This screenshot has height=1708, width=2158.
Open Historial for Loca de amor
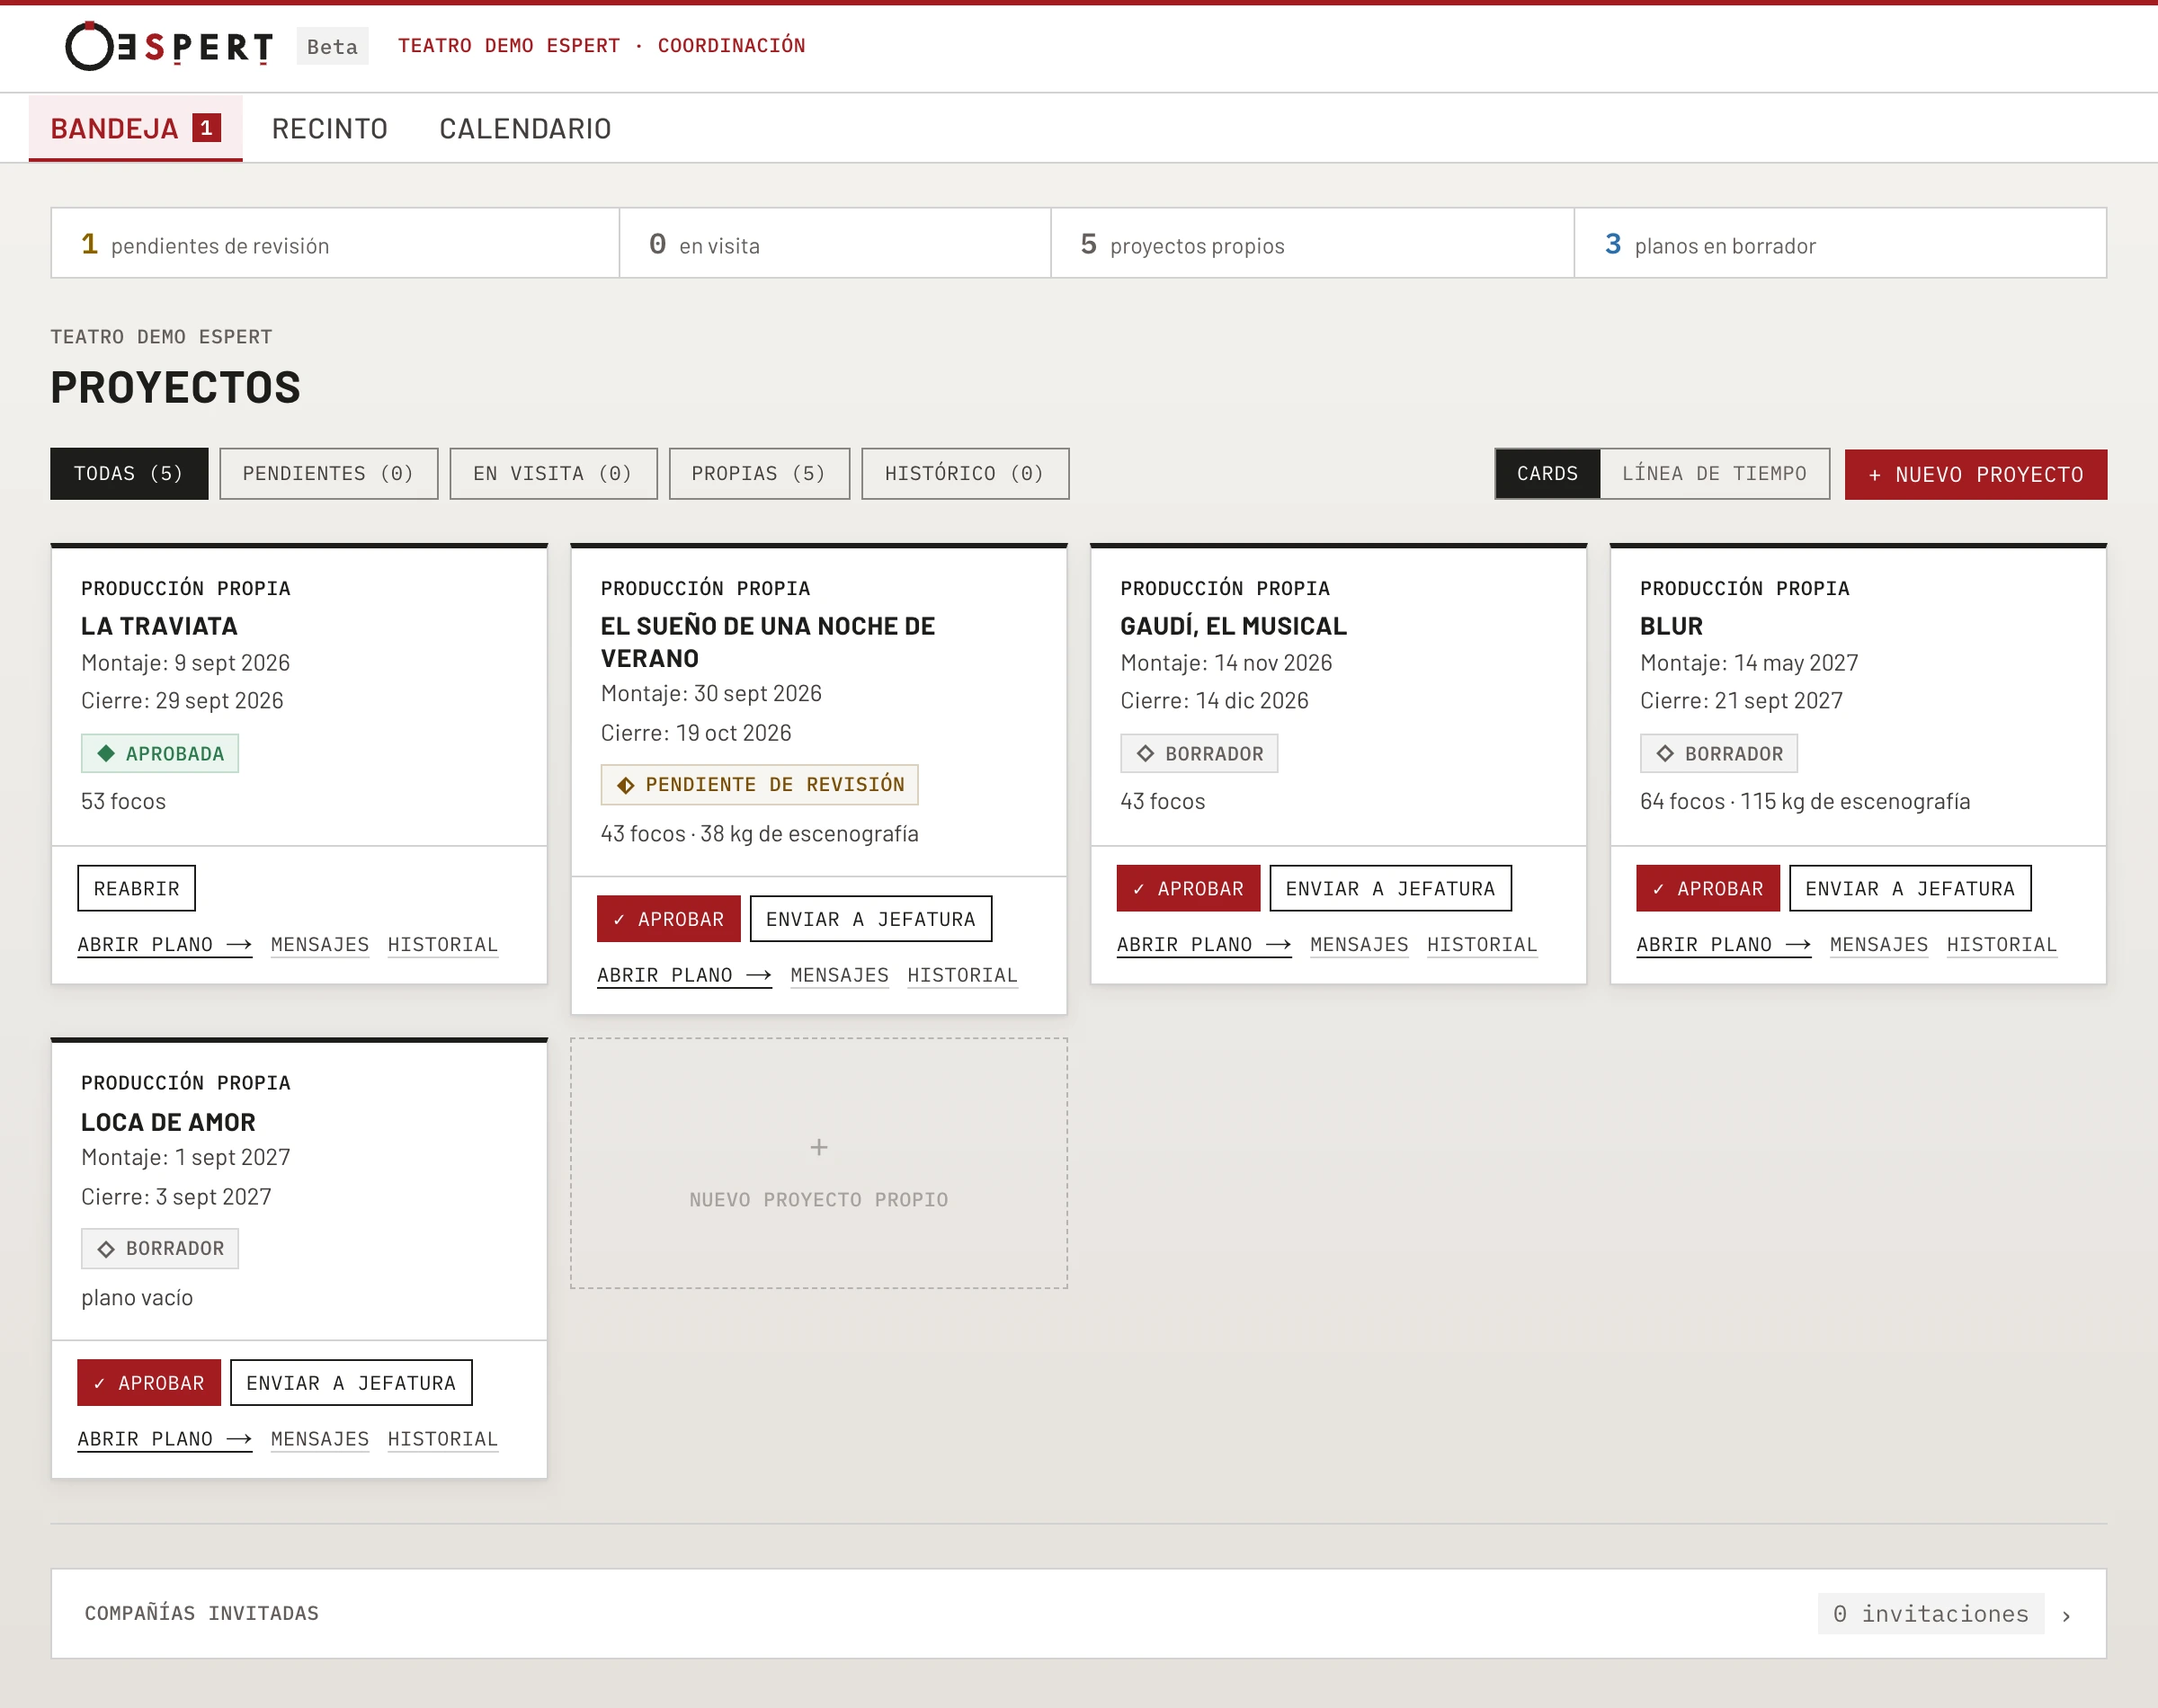(443, 1439)
